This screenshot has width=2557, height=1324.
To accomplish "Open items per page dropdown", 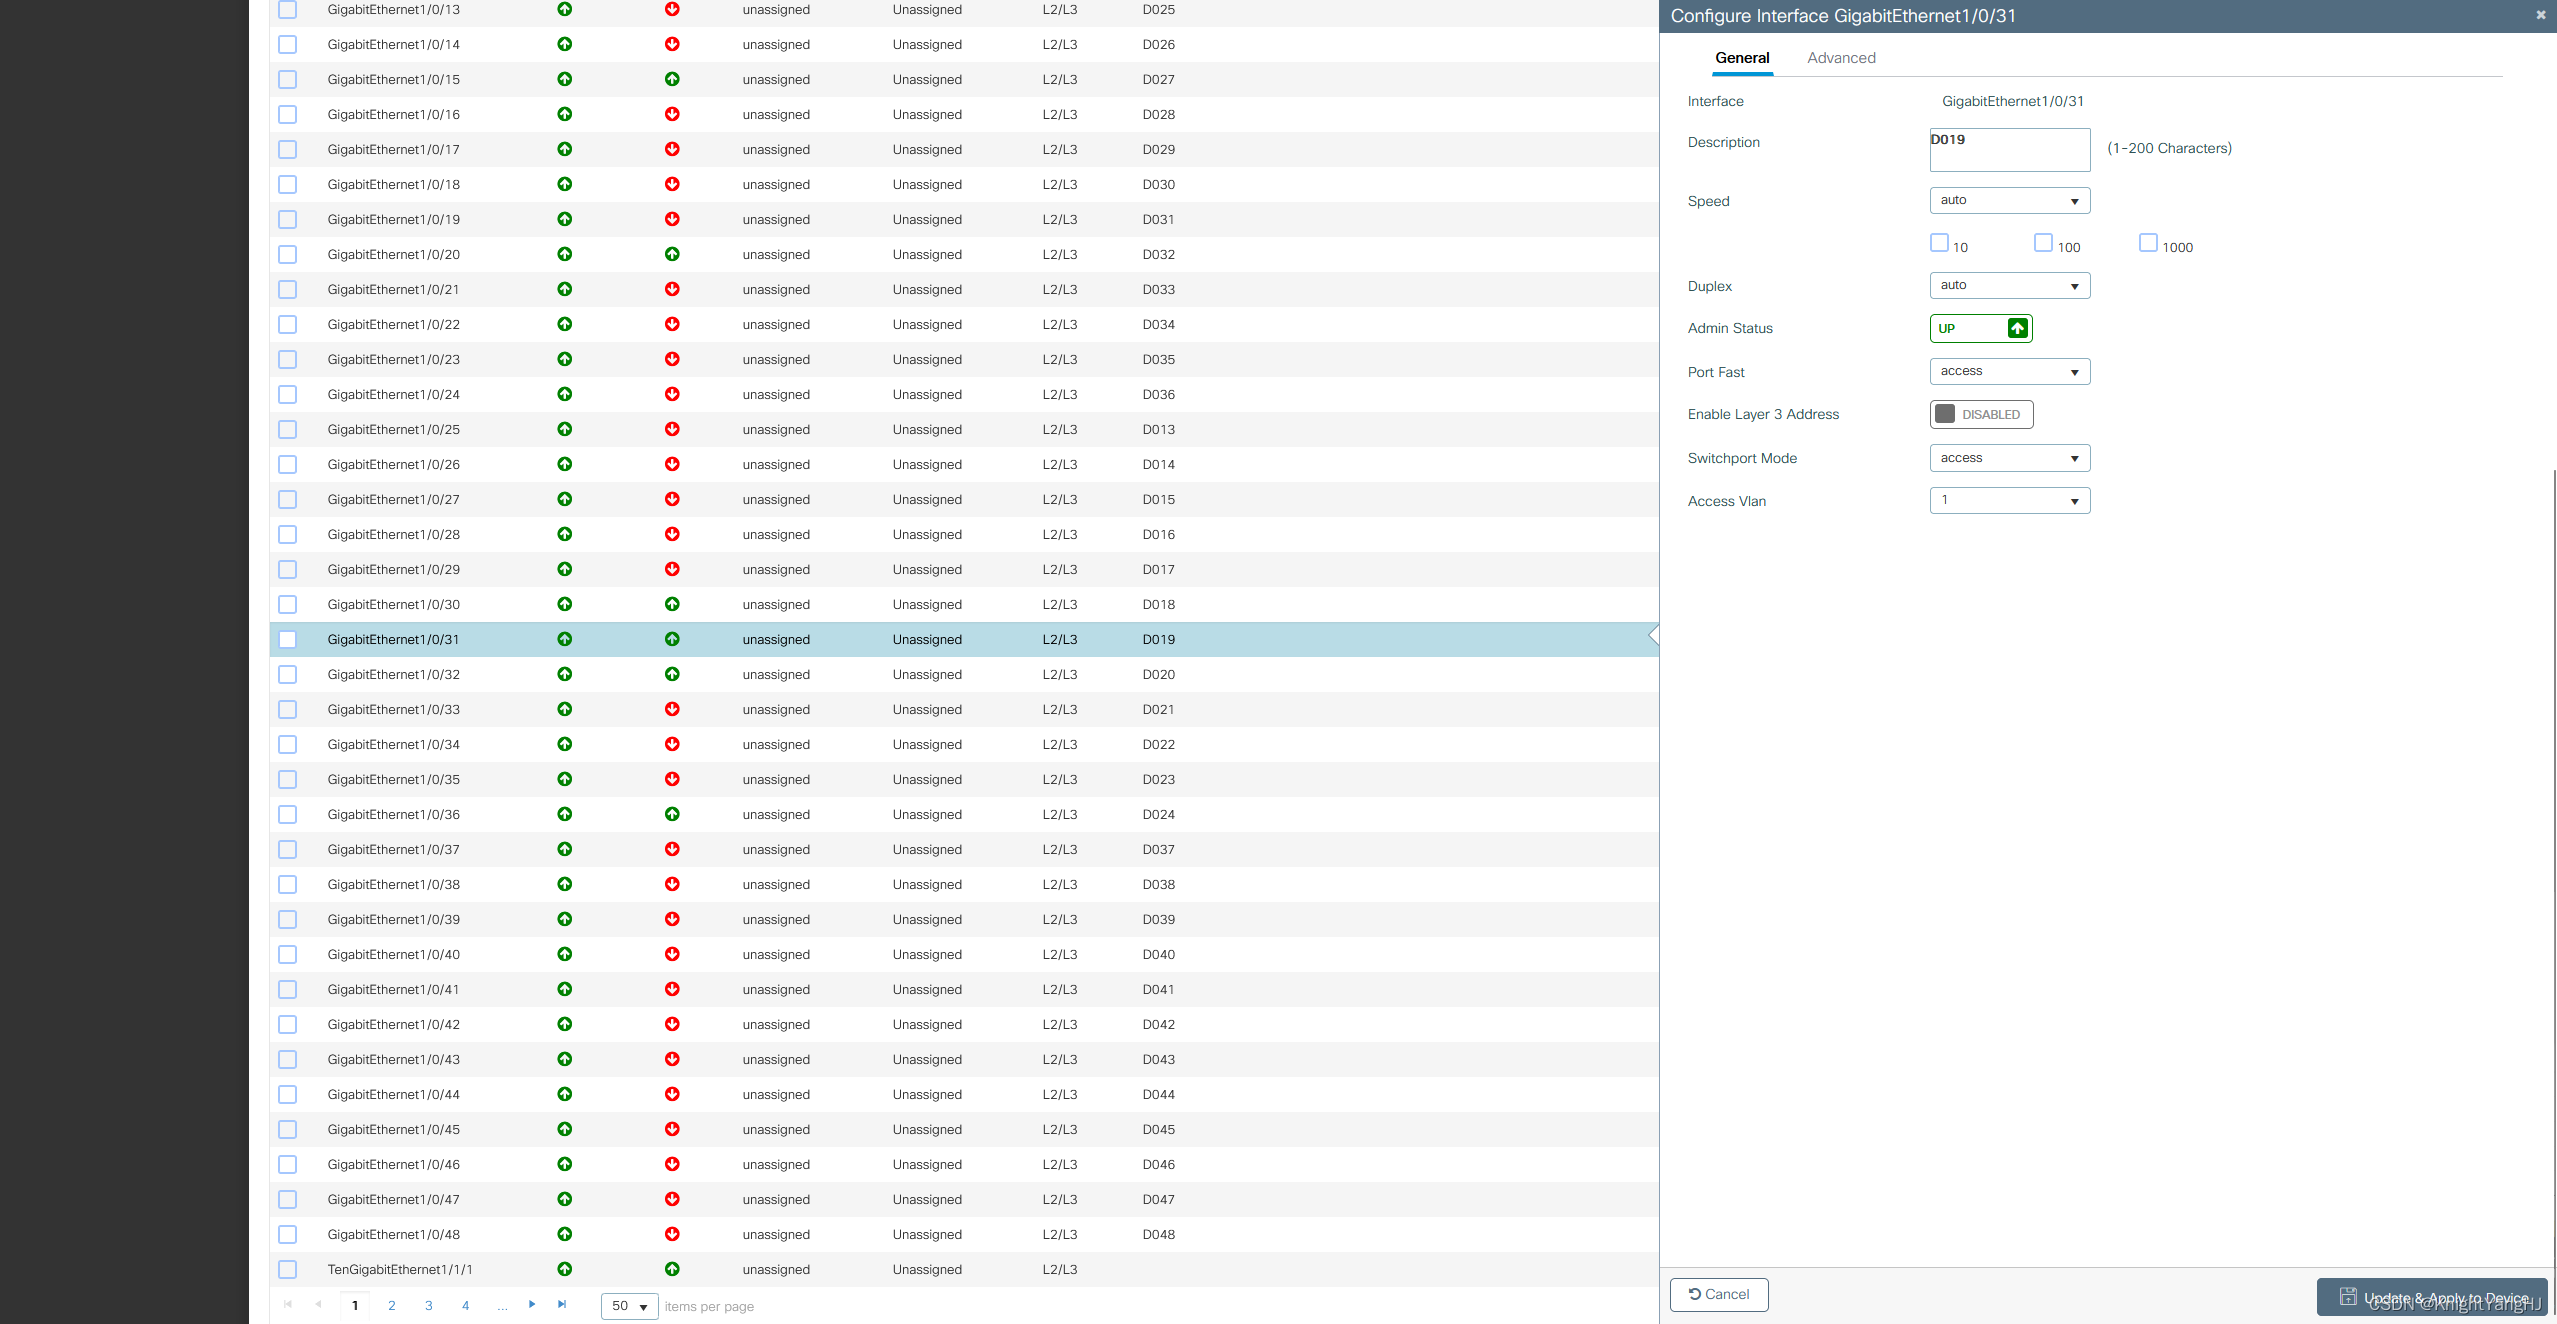I will [630, 1306].
